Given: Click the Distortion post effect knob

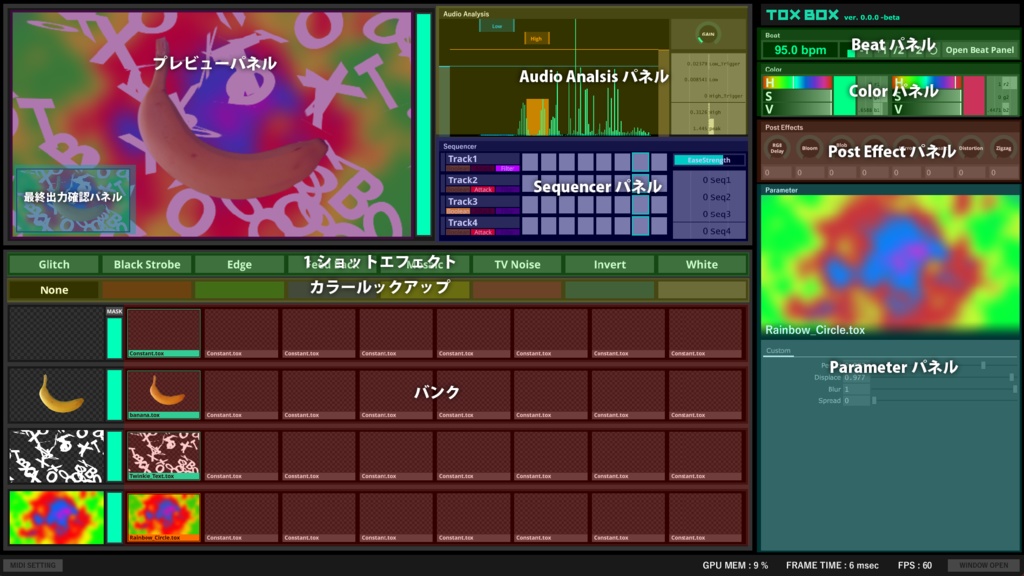Looking at the screenshot, I should [x=971, y=148].
